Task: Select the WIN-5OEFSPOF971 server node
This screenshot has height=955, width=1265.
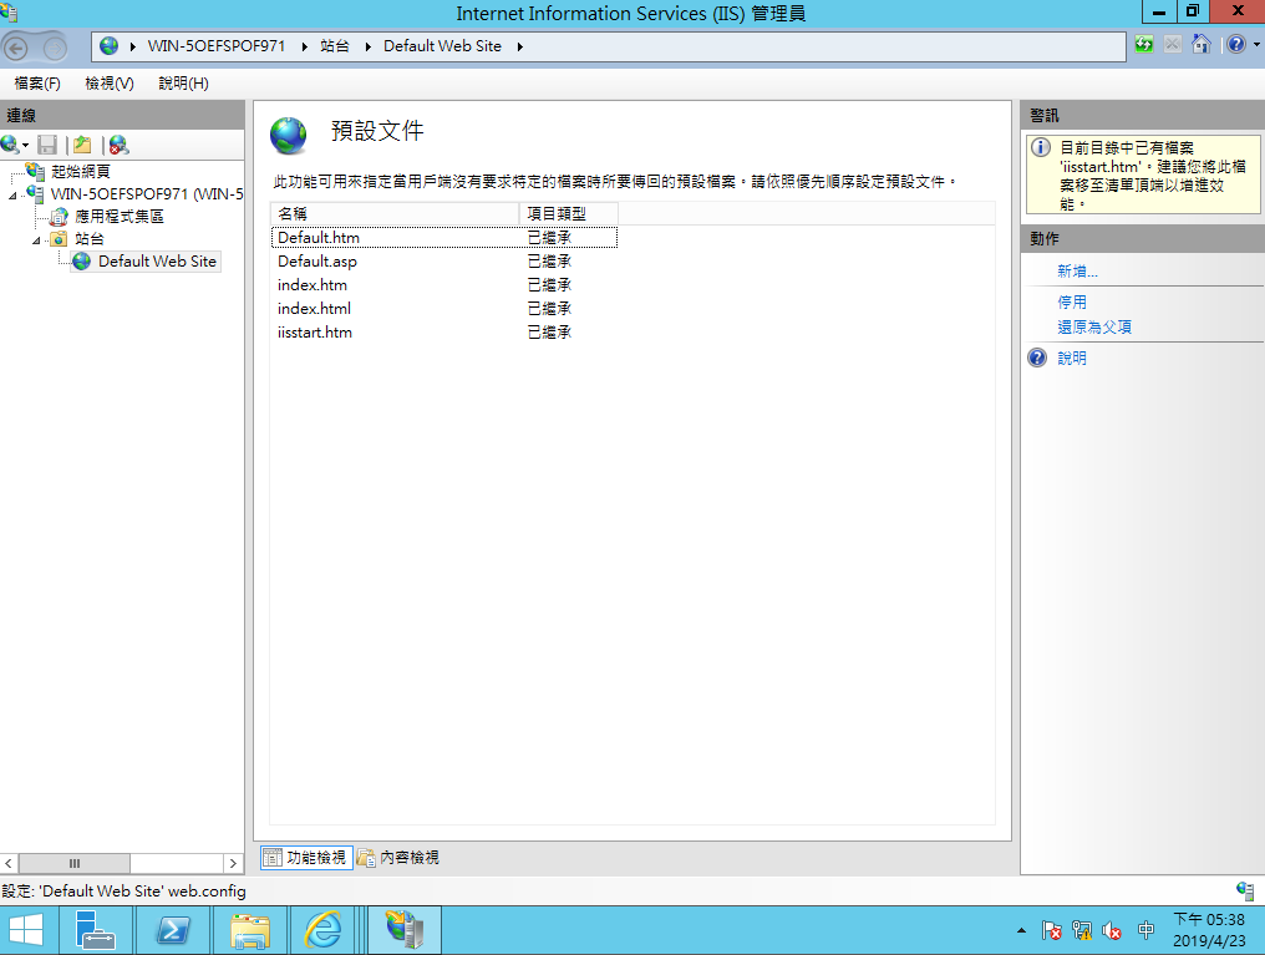Action: [x=147, y=193]
